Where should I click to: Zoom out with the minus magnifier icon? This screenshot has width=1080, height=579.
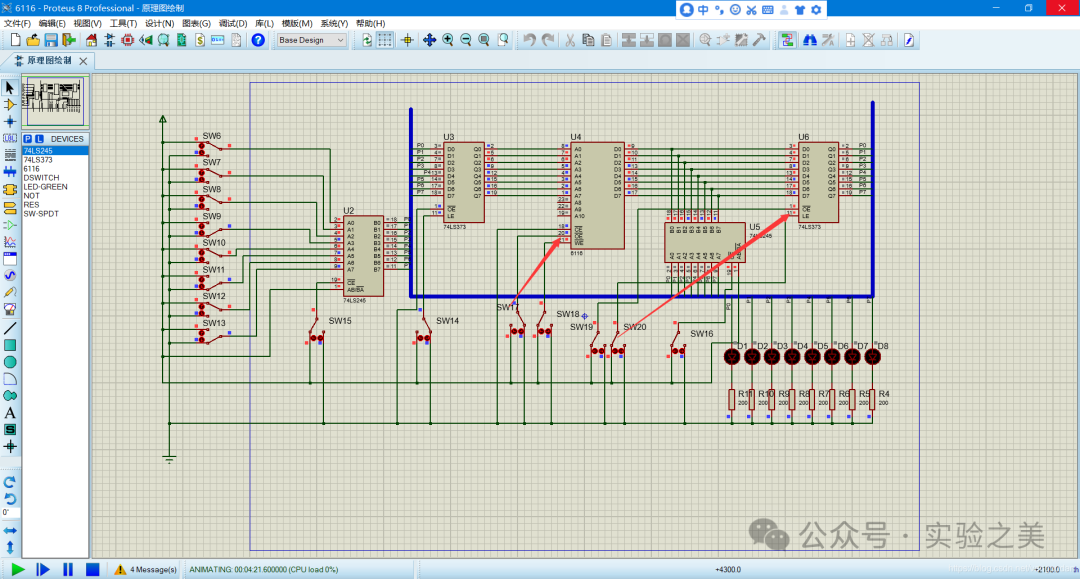466,41
